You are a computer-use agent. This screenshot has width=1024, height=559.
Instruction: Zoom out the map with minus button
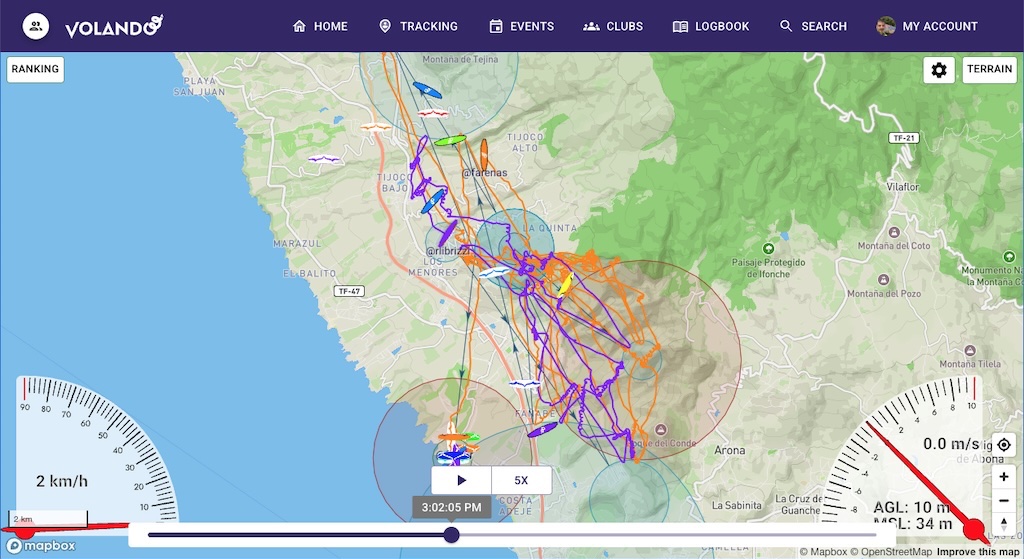click(x=1004, y=501)
